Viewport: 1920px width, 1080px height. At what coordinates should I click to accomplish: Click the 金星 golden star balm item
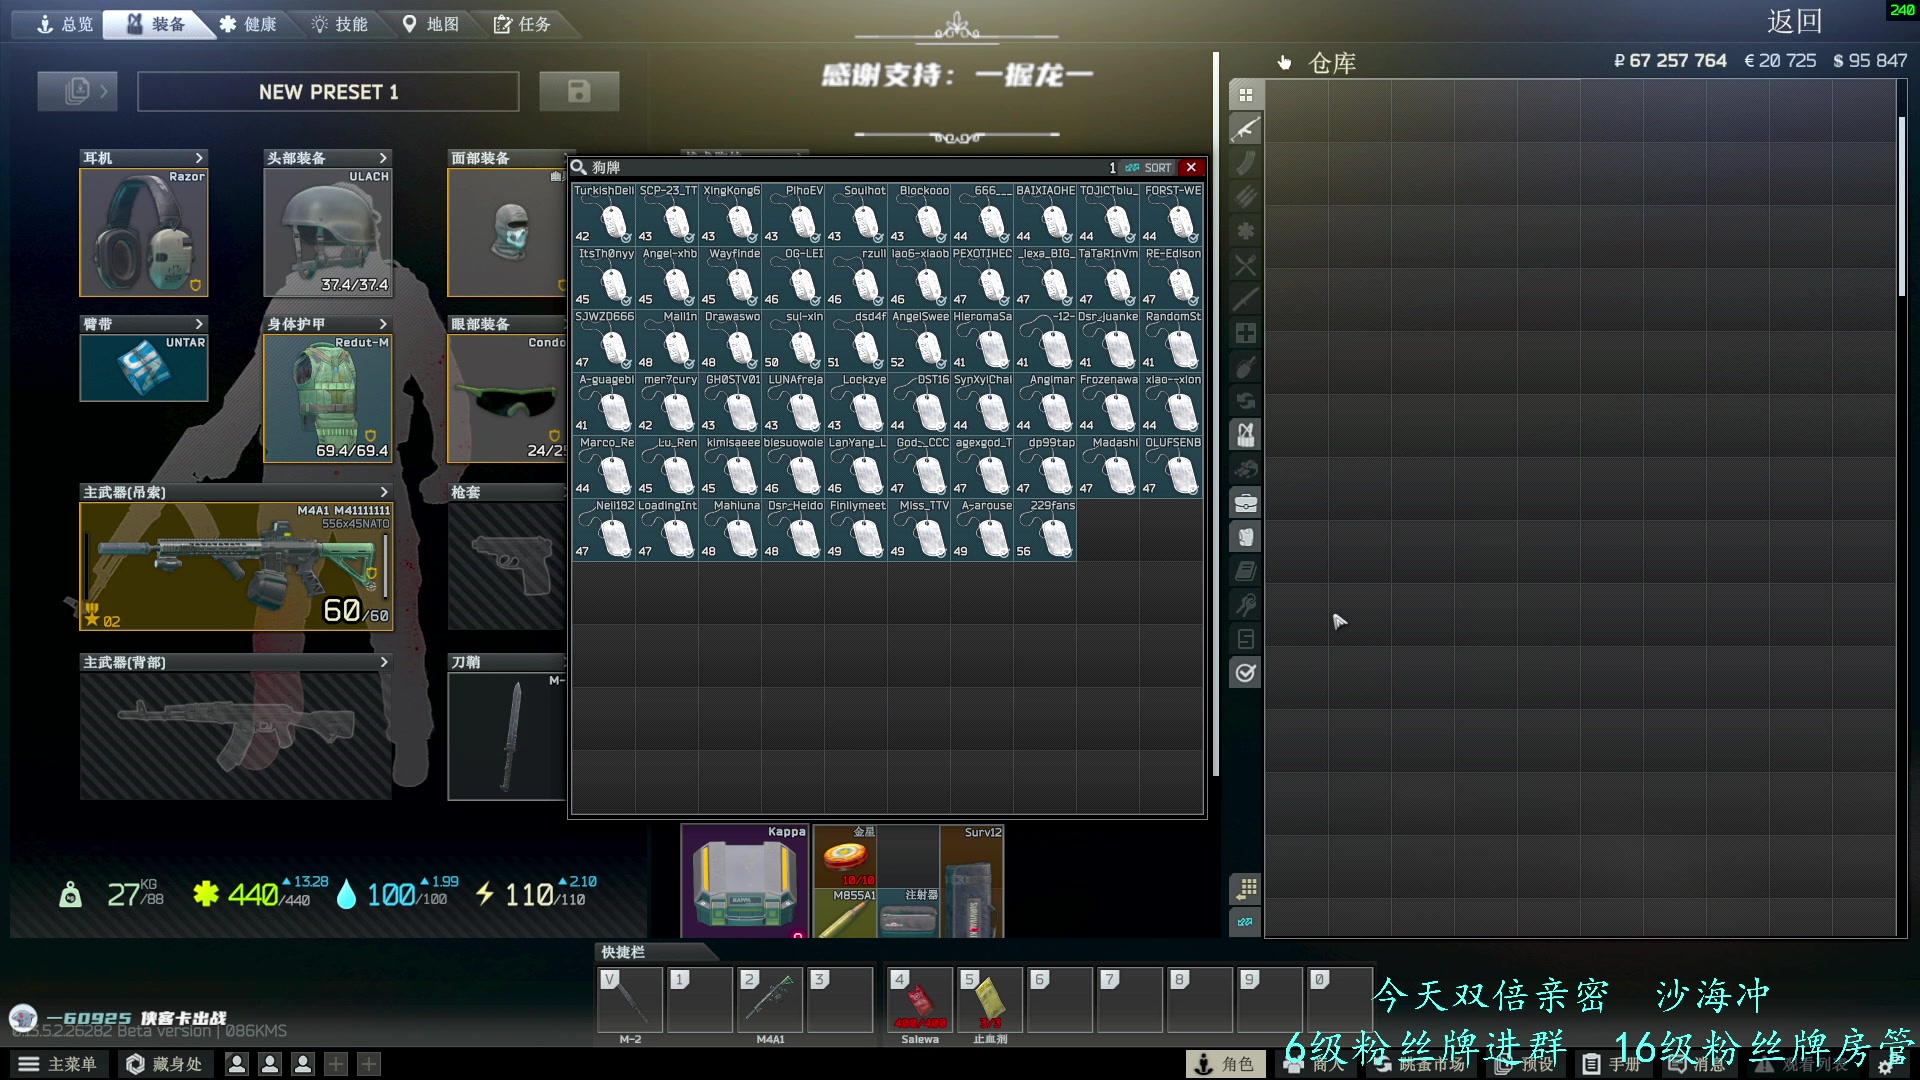pyautogui.click(x=846, y=856)
